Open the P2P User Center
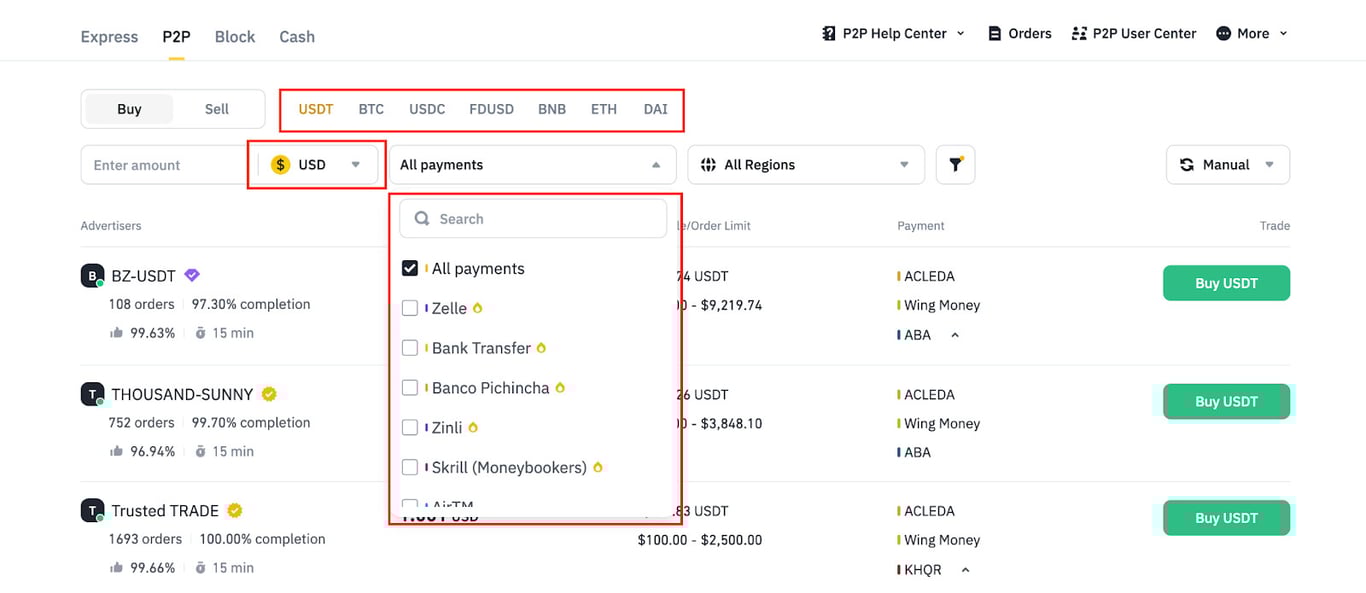Image resolution: width=1366 pixels, height=593 pixels. click(x=1133, y=32)
